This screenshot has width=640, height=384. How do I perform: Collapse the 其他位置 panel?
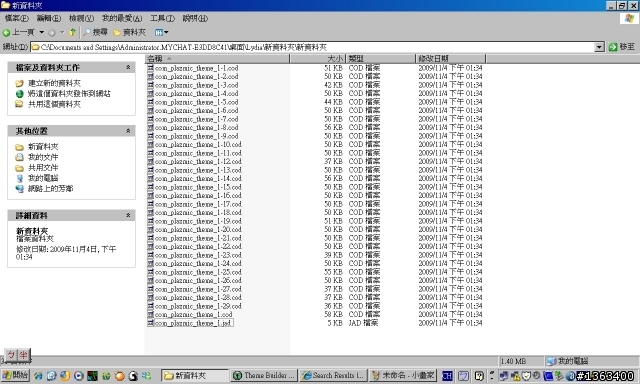coord(128,131)
